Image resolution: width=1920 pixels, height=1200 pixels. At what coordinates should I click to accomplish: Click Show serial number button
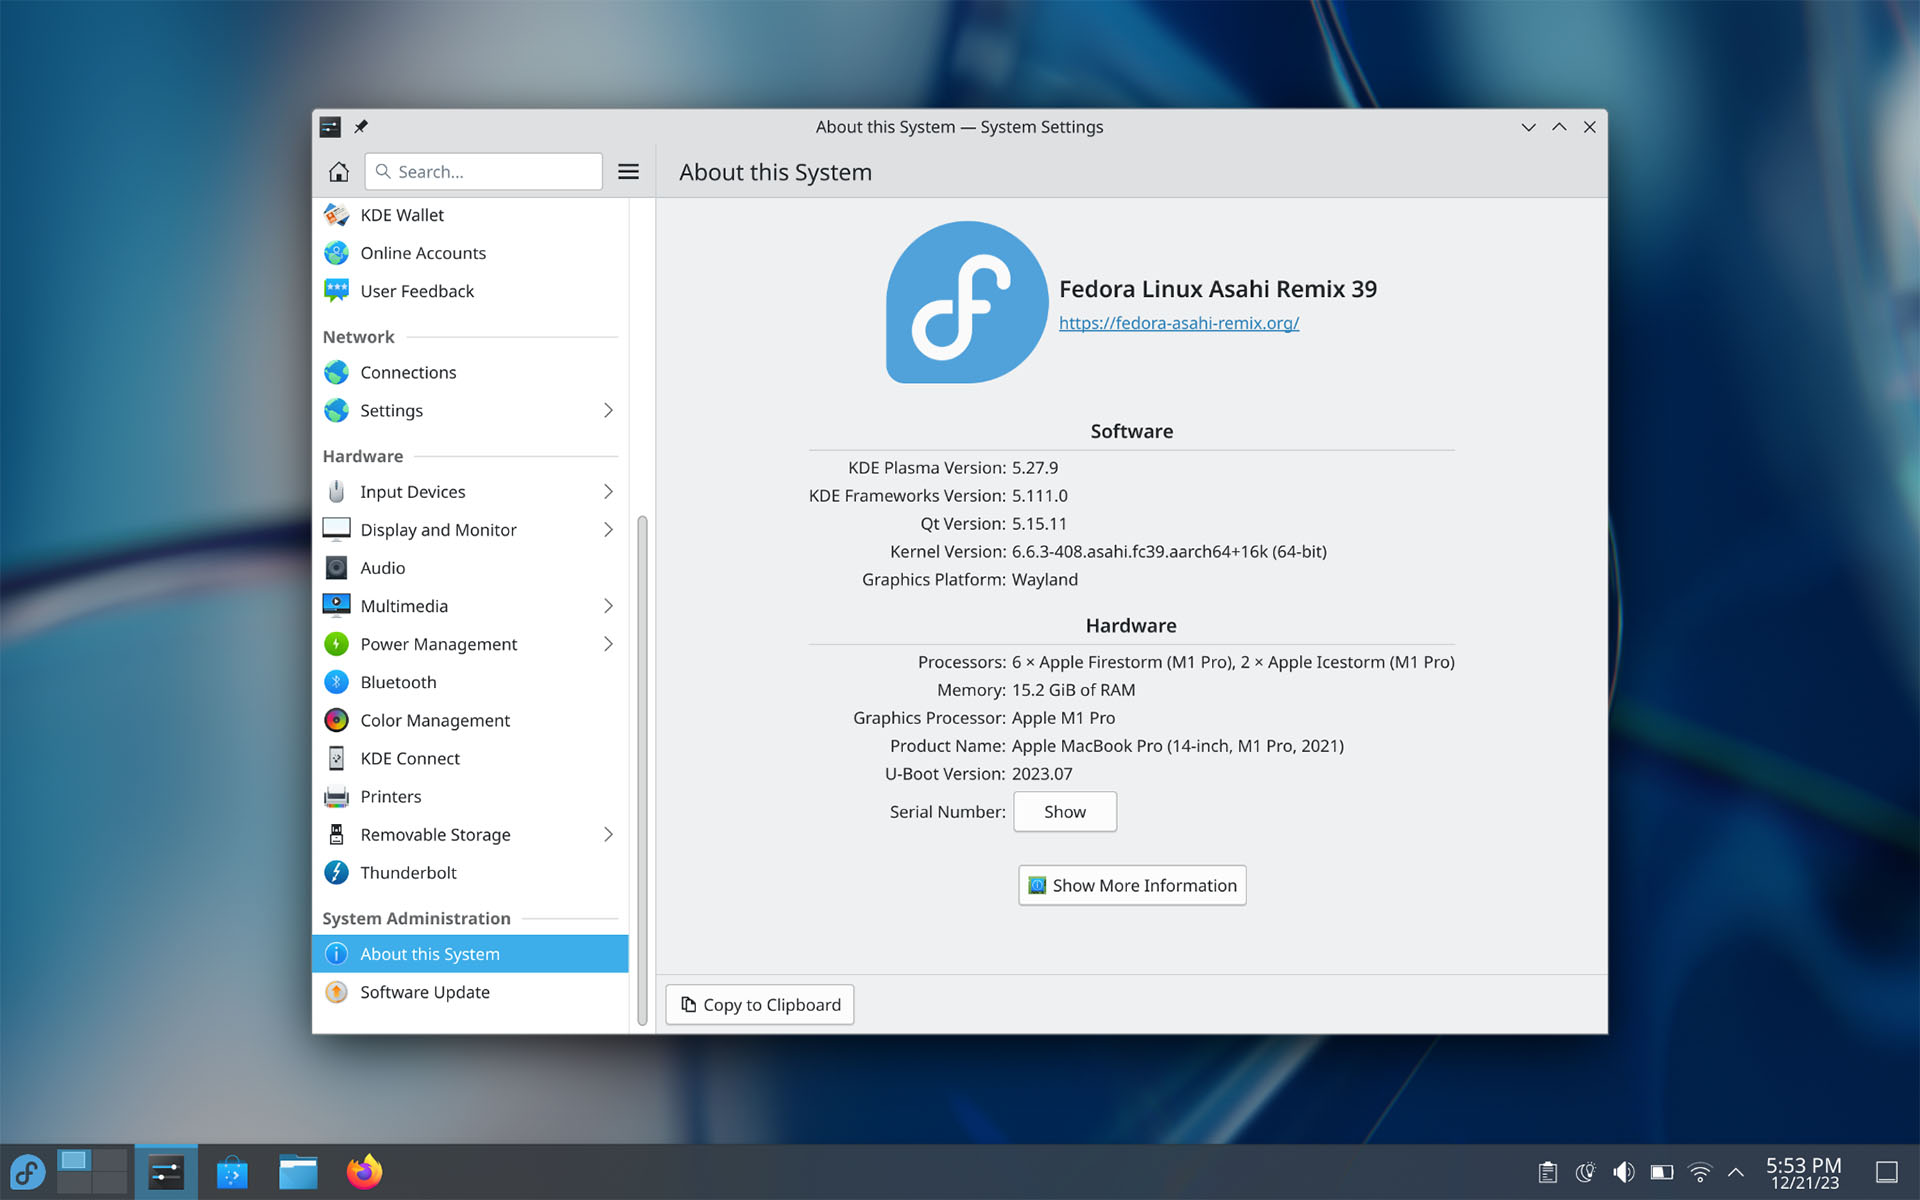click(x=1064, y=812)
